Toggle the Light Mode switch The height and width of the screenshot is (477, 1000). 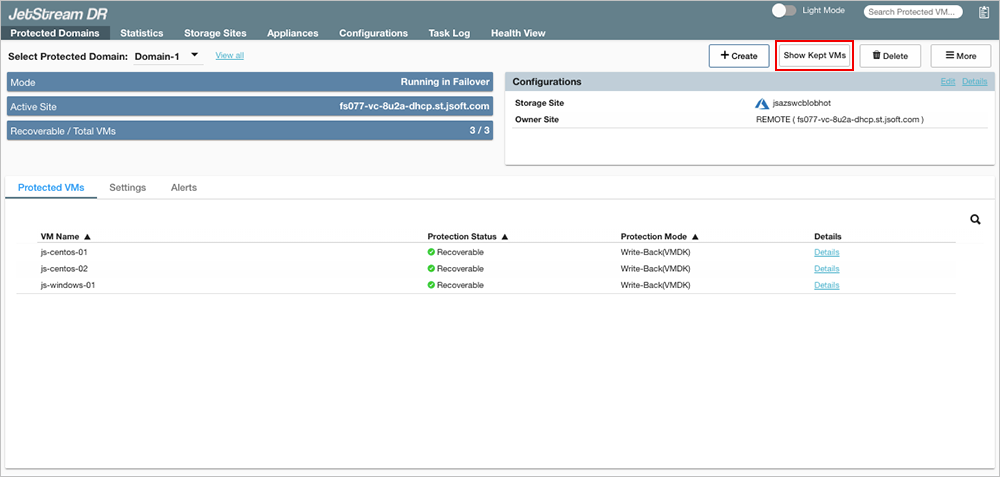tap(784, 11)
